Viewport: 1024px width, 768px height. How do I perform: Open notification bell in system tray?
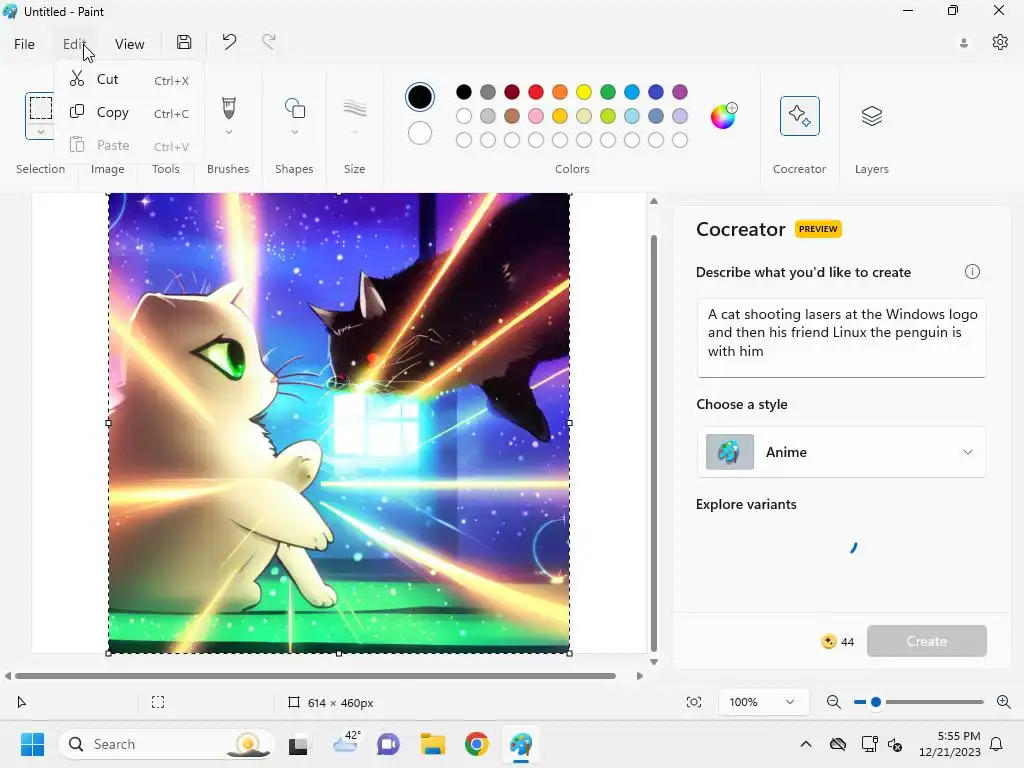[x=997, y=744]
